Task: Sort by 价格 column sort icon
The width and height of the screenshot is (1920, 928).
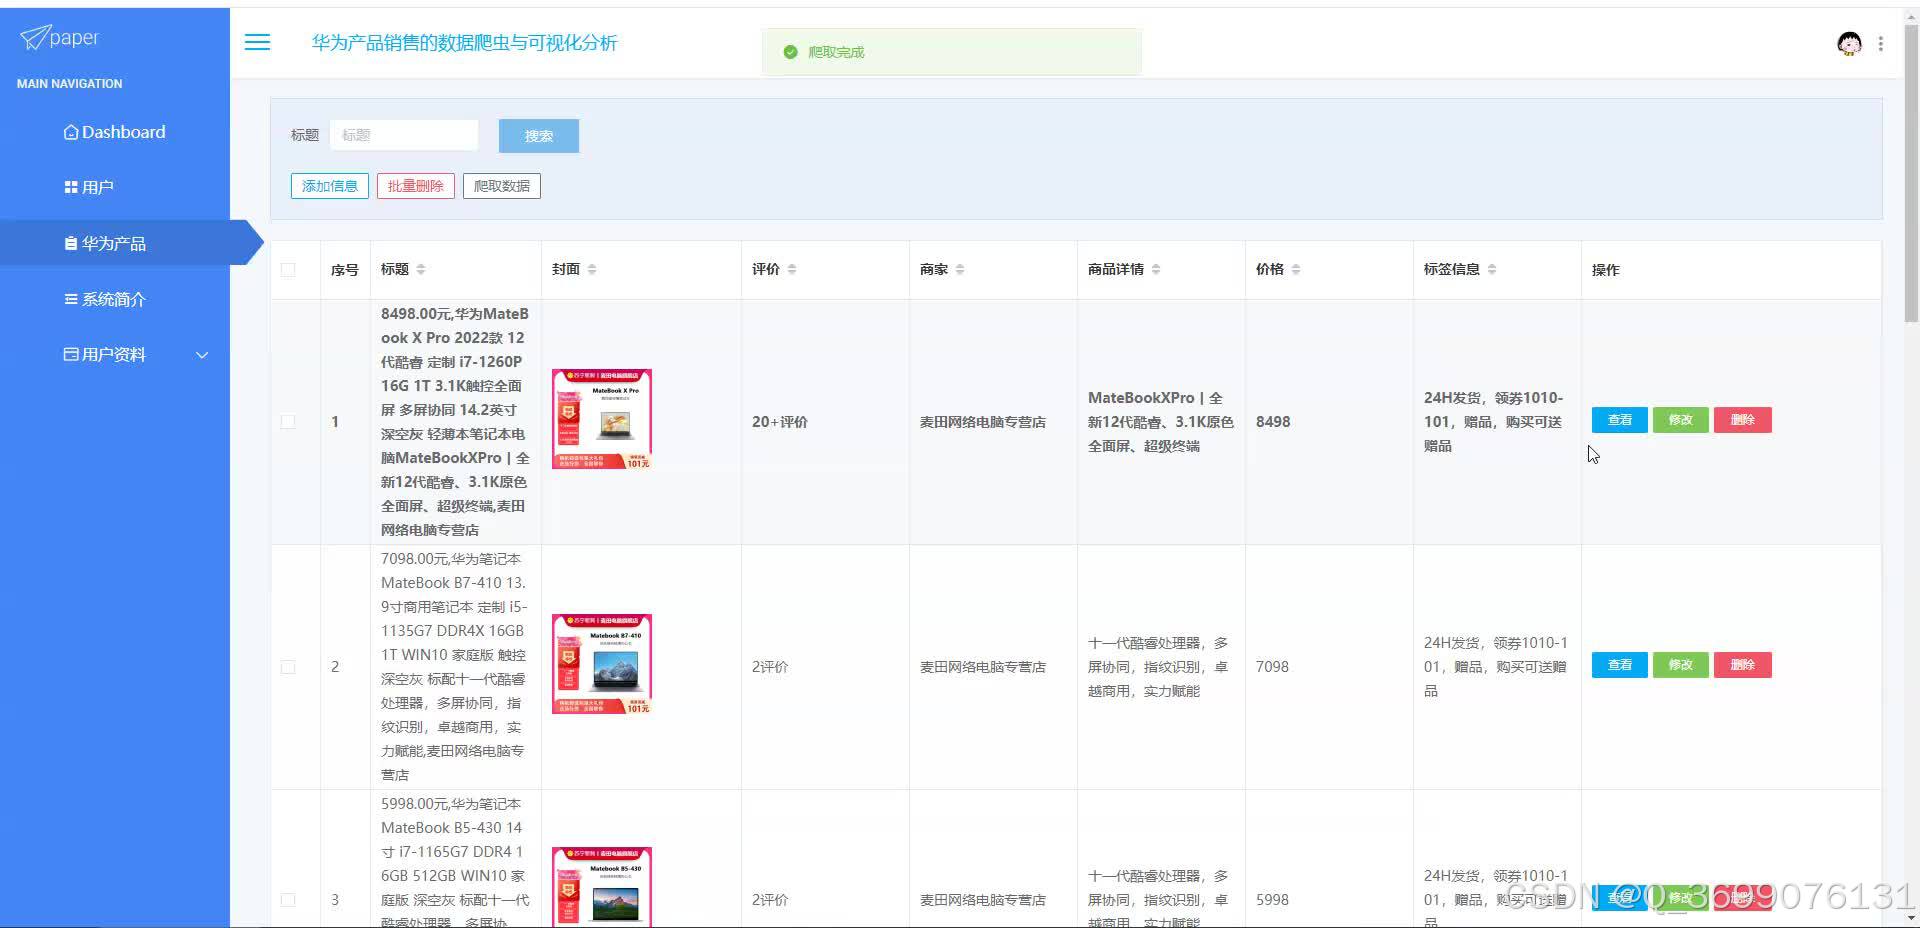Action: (1296, 269)
